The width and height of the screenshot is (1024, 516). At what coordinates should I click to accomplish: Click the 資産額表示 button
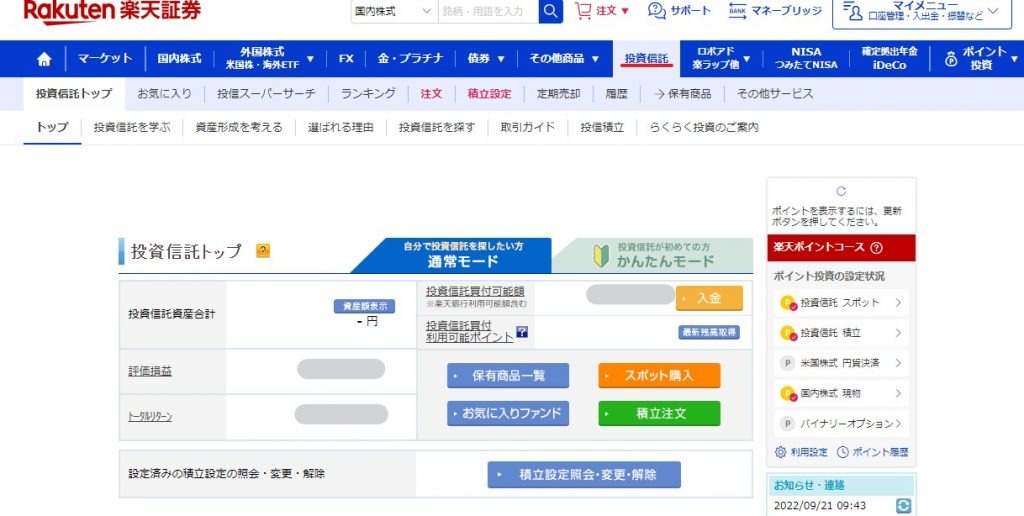(364, 306)
